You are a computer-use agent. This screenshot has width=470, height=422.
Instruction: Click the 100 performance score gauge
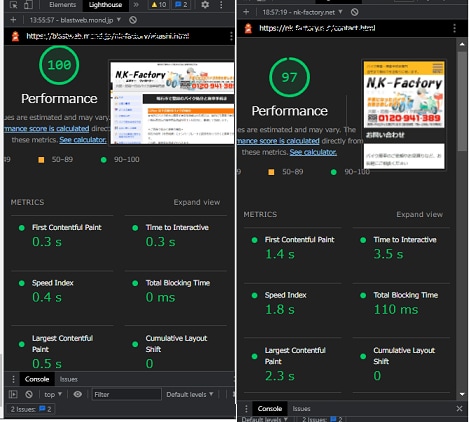tap(59, 65)
